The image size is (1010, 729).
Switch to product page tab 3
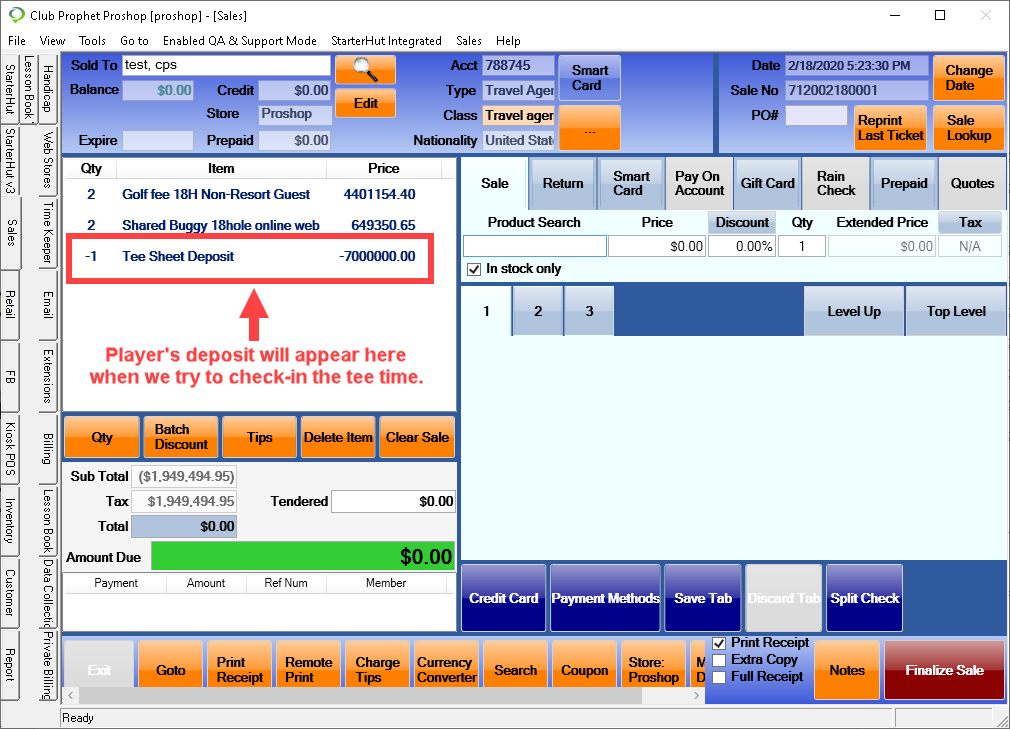tap(589, 312)
